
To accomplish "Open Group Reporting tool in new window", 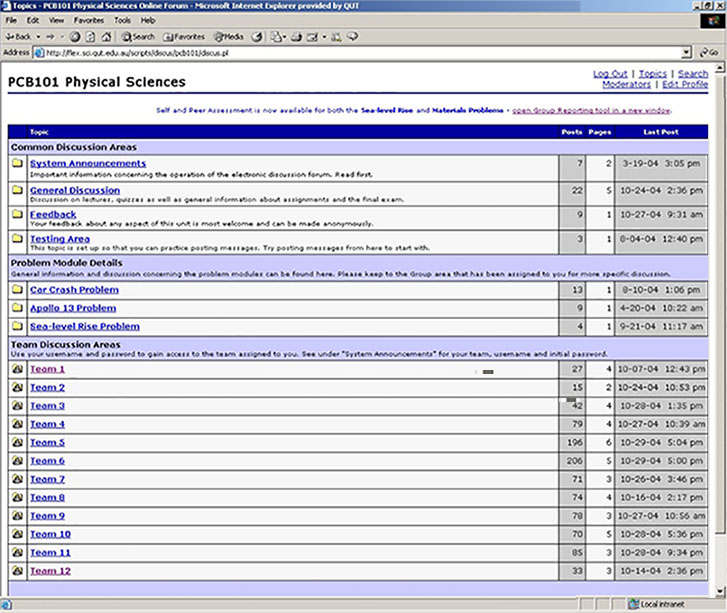I will tap(591, 110).
